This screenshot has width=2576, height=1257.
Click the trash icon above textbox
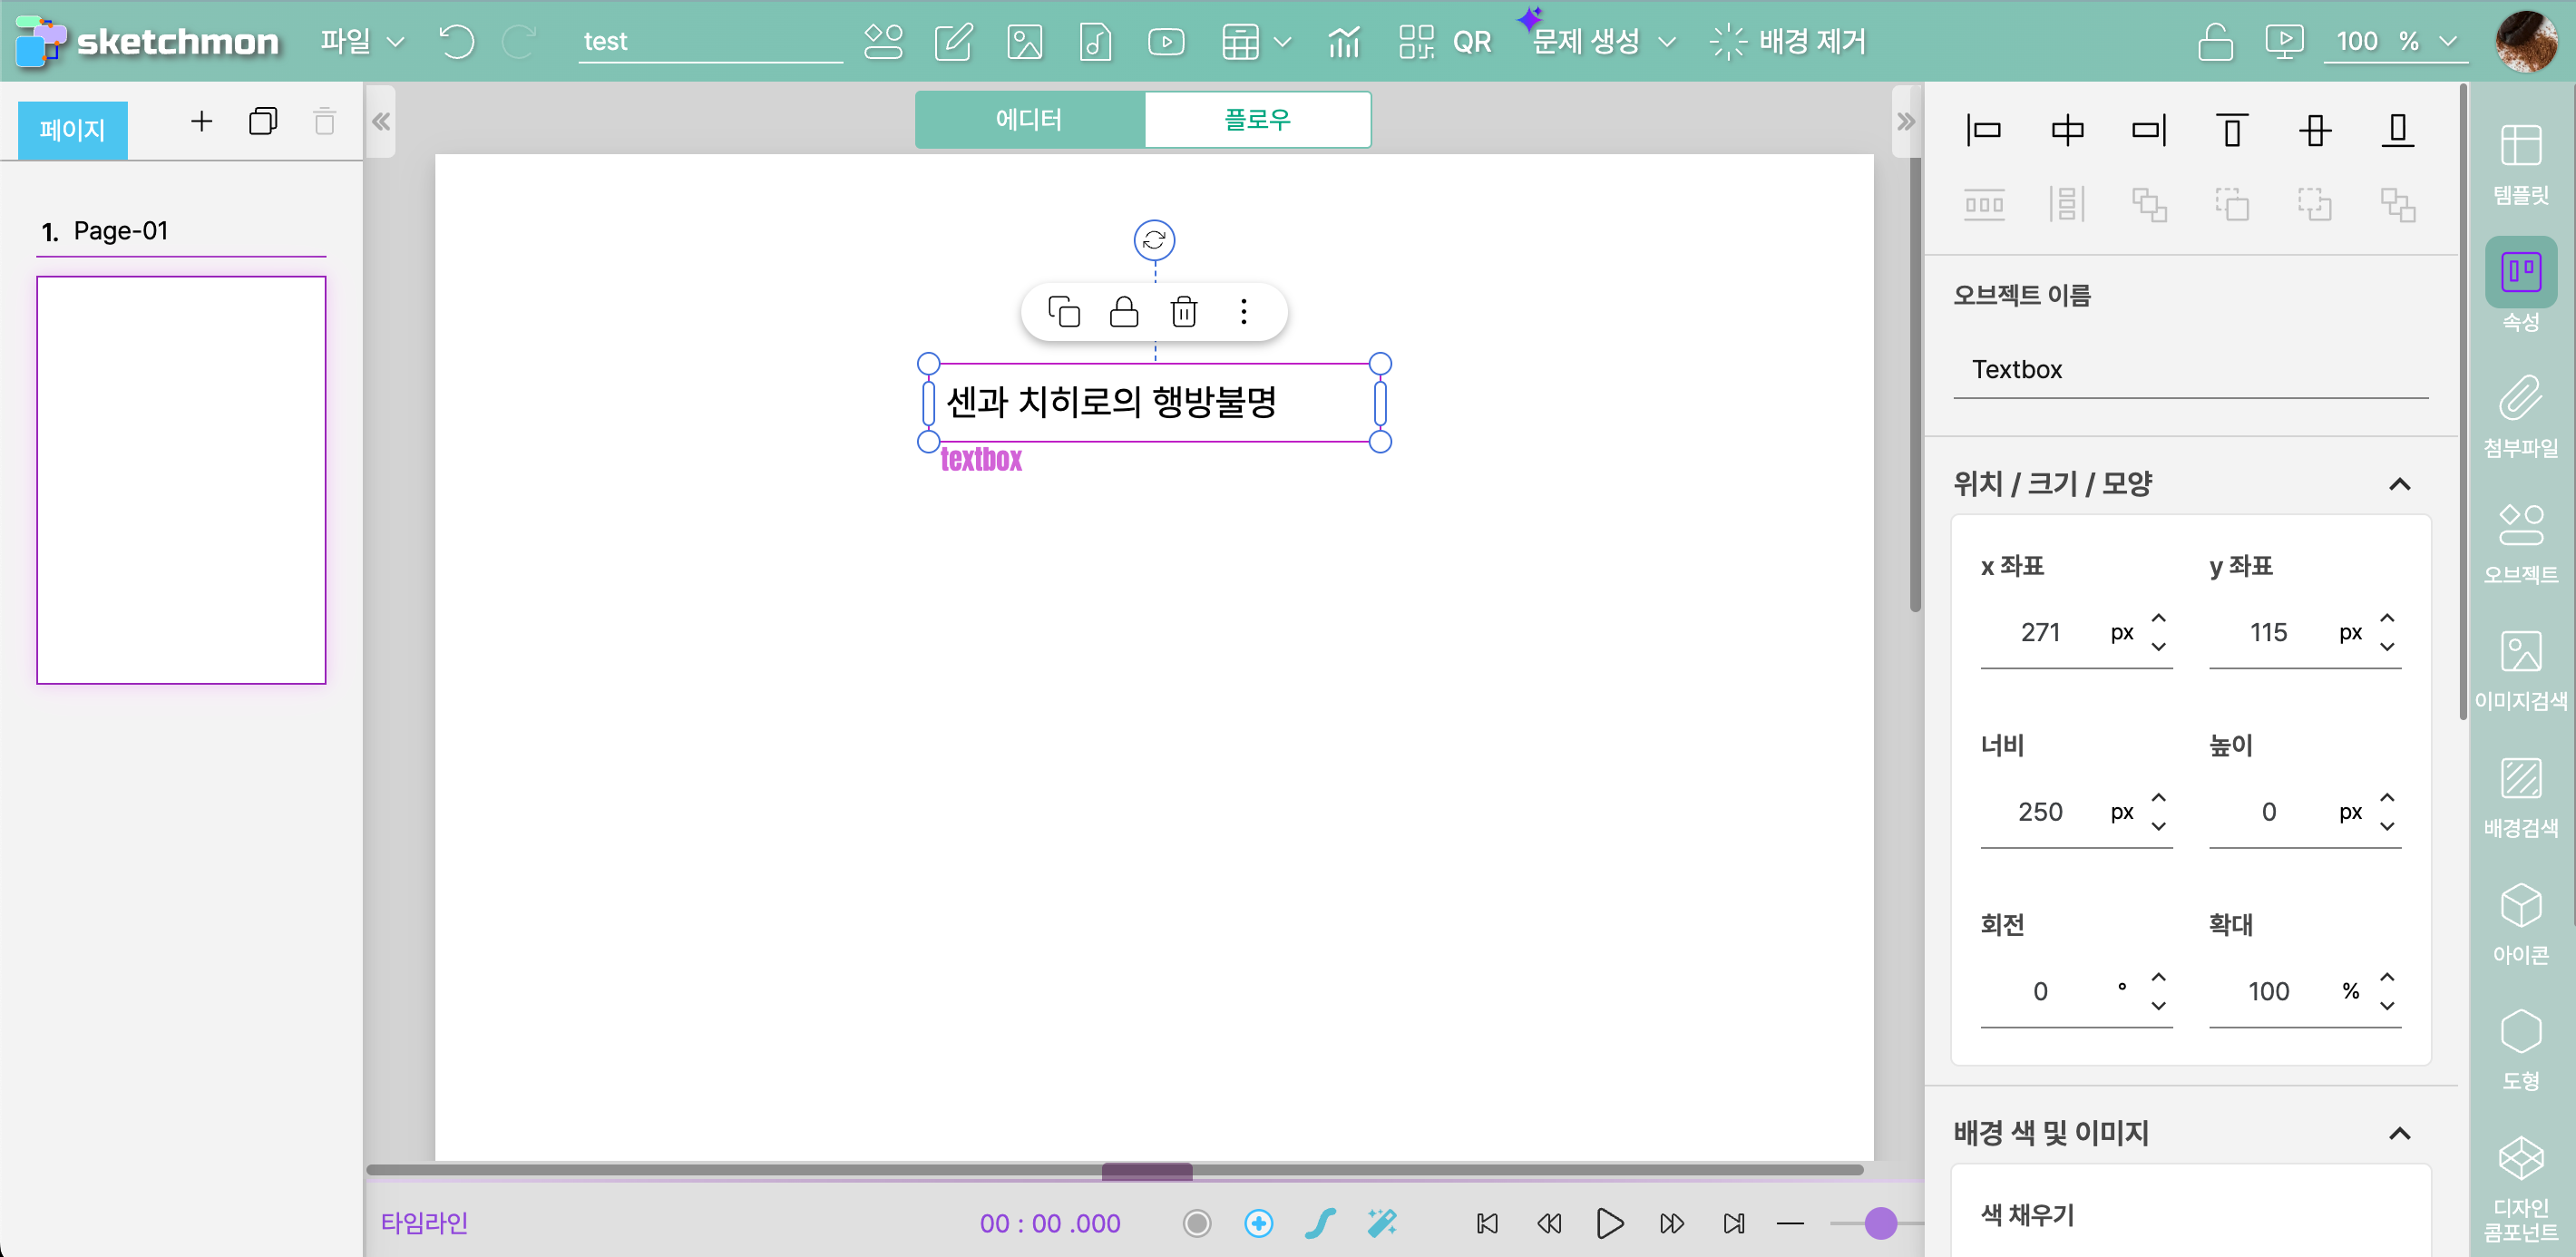click(x=1184, y=312)
